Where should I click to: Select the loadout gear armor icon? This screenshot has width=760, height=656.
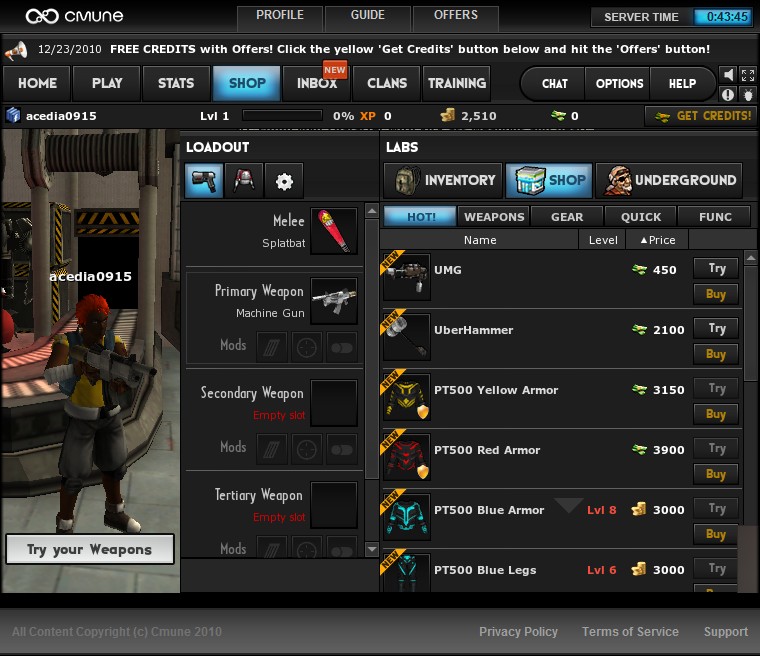(x=244, y=181)
